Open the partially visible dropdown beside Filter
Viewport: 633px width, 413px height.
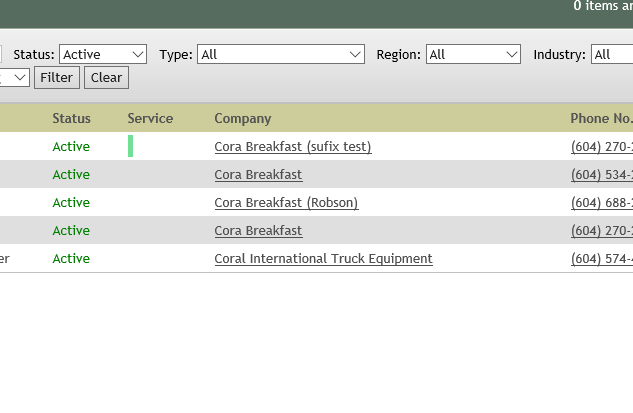click(x=15, y=77)
